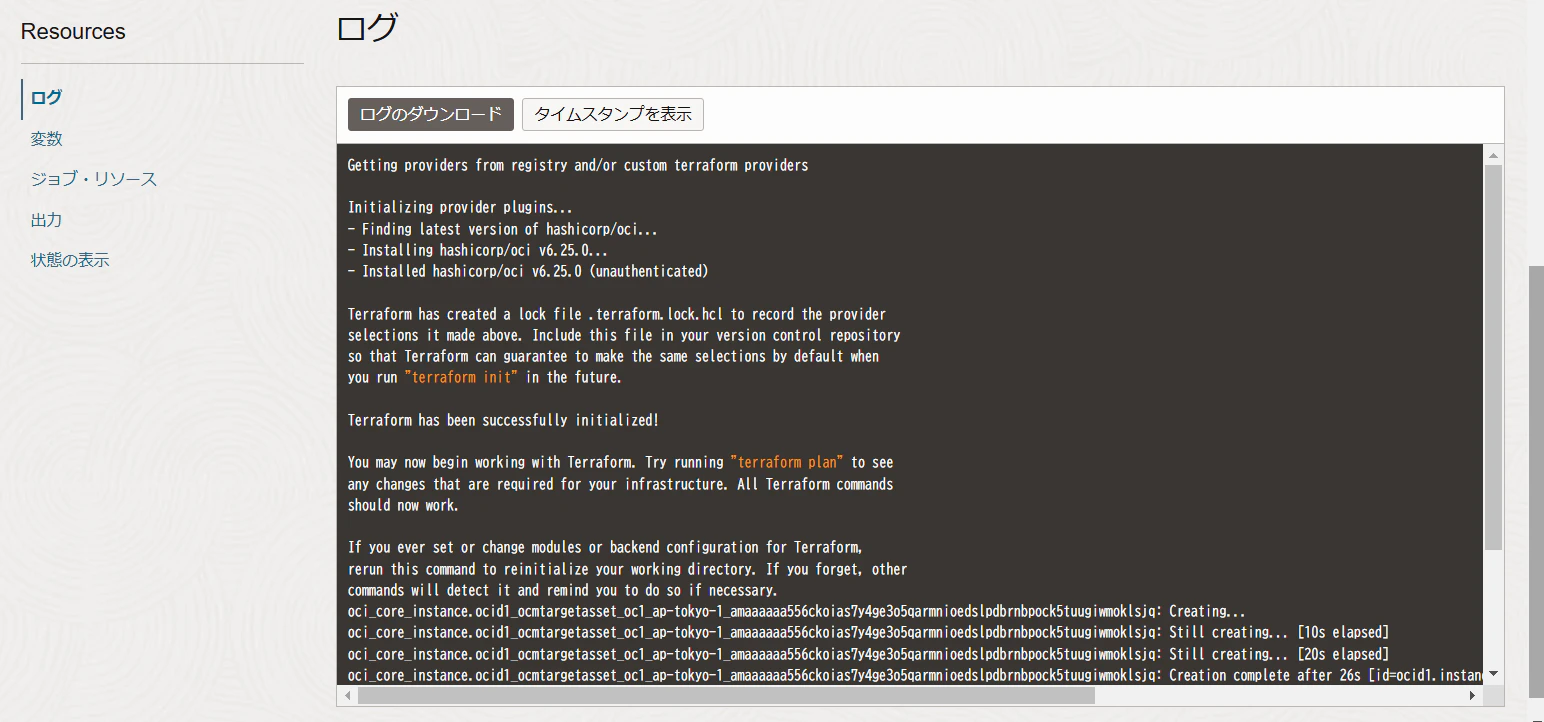Click the "Still creating... [10s elapsed]" line

(868, 633)
